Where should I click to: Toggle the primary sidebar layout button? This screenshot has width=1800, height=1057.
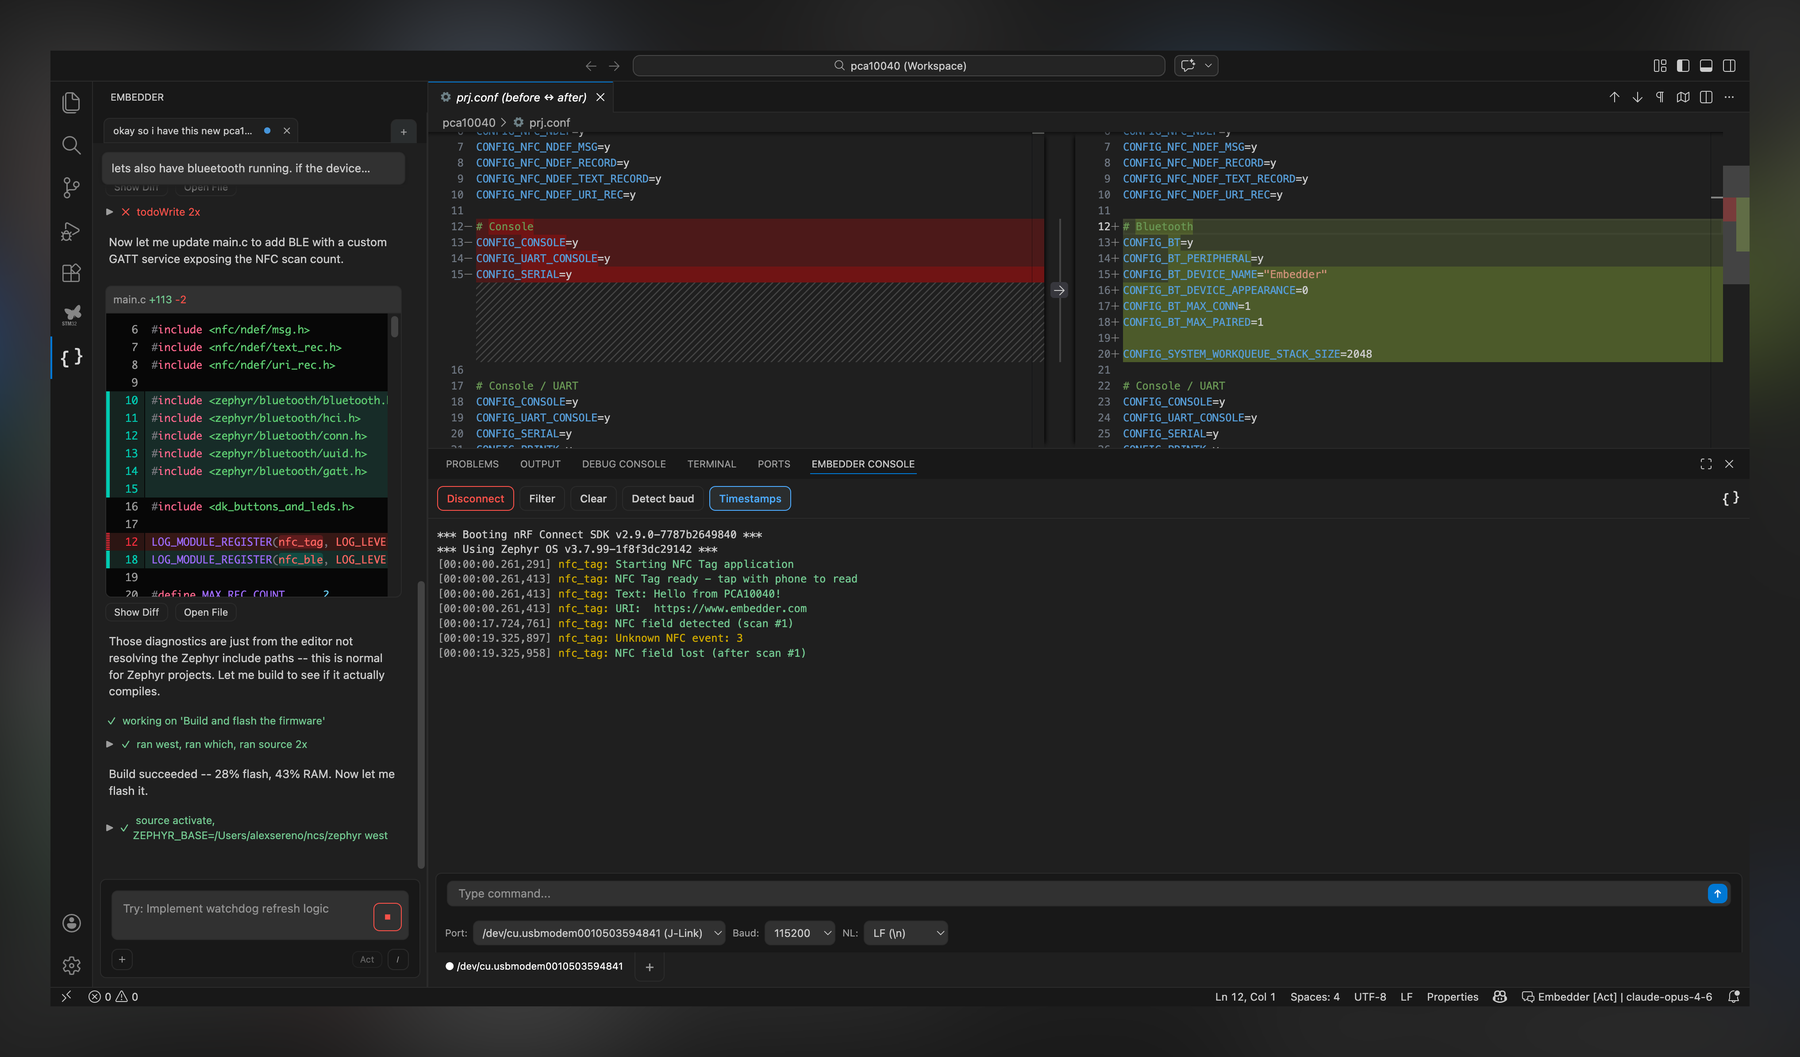point(1683,66)
